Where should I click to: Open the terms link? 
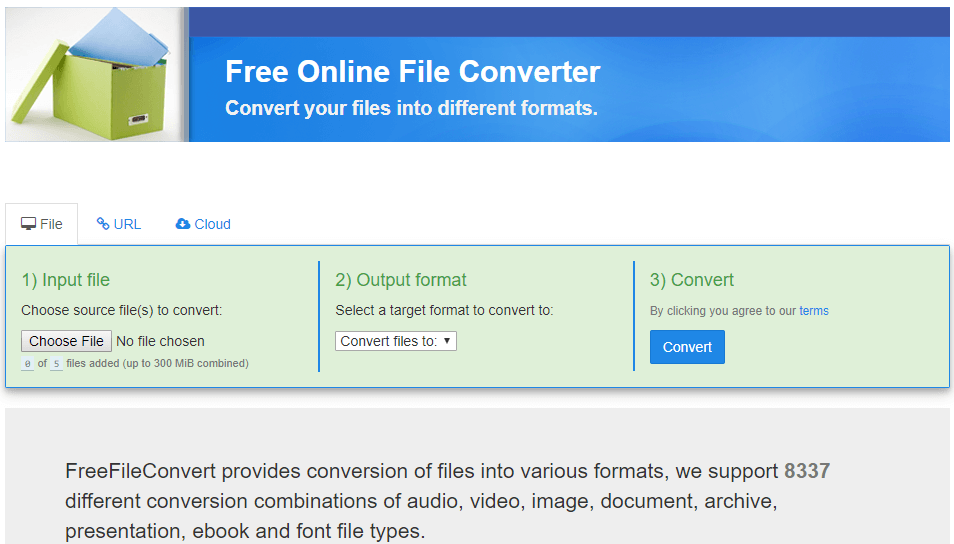(813, 311)
